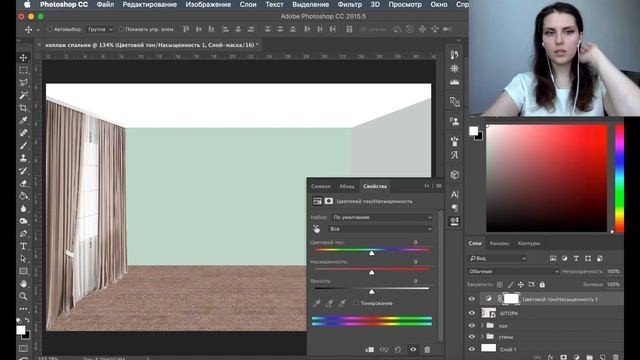Adjust the Цветовой тон hue slider
640x360 pixels.
371,253
